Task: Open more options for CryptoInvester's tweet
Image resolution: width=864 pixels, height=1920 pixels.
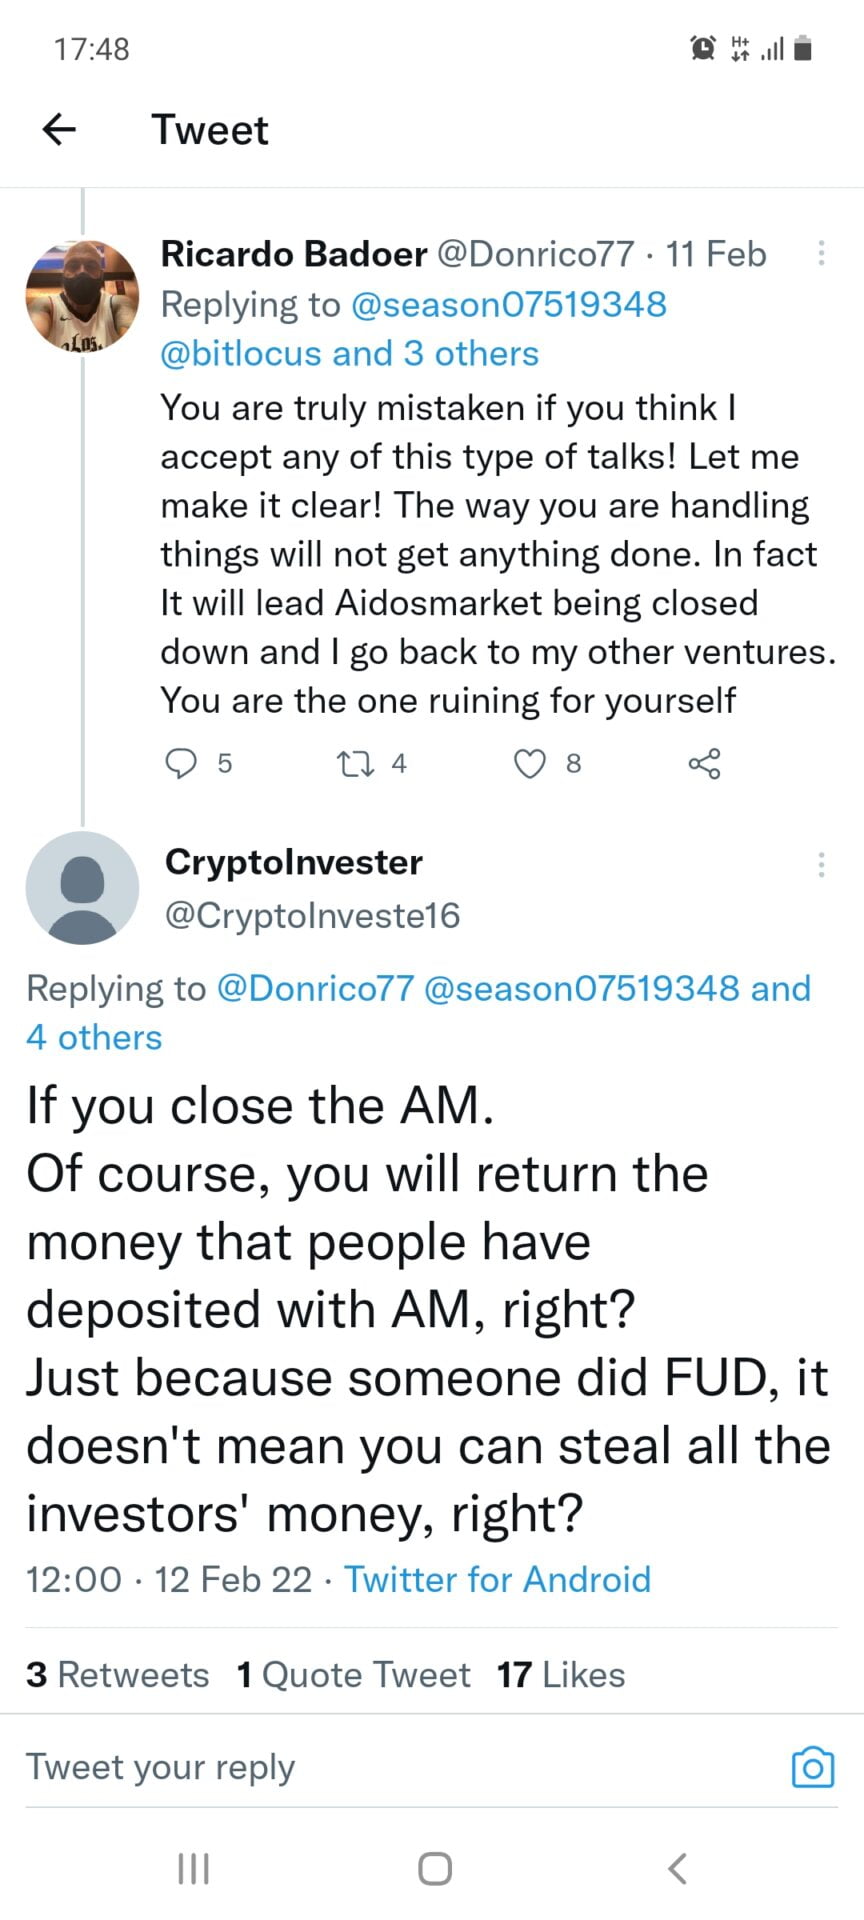Action: click(821, 864)
